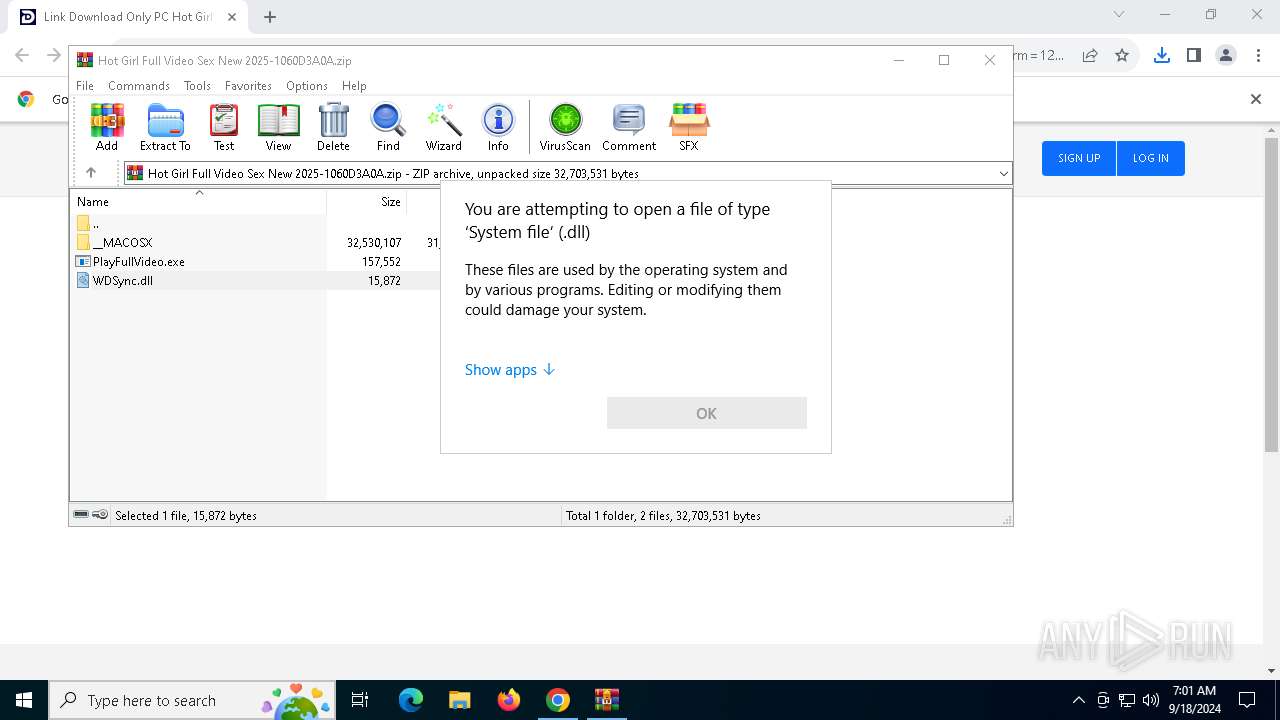
Task: Bookmark this page star icon
Action: click(1122, 55)
